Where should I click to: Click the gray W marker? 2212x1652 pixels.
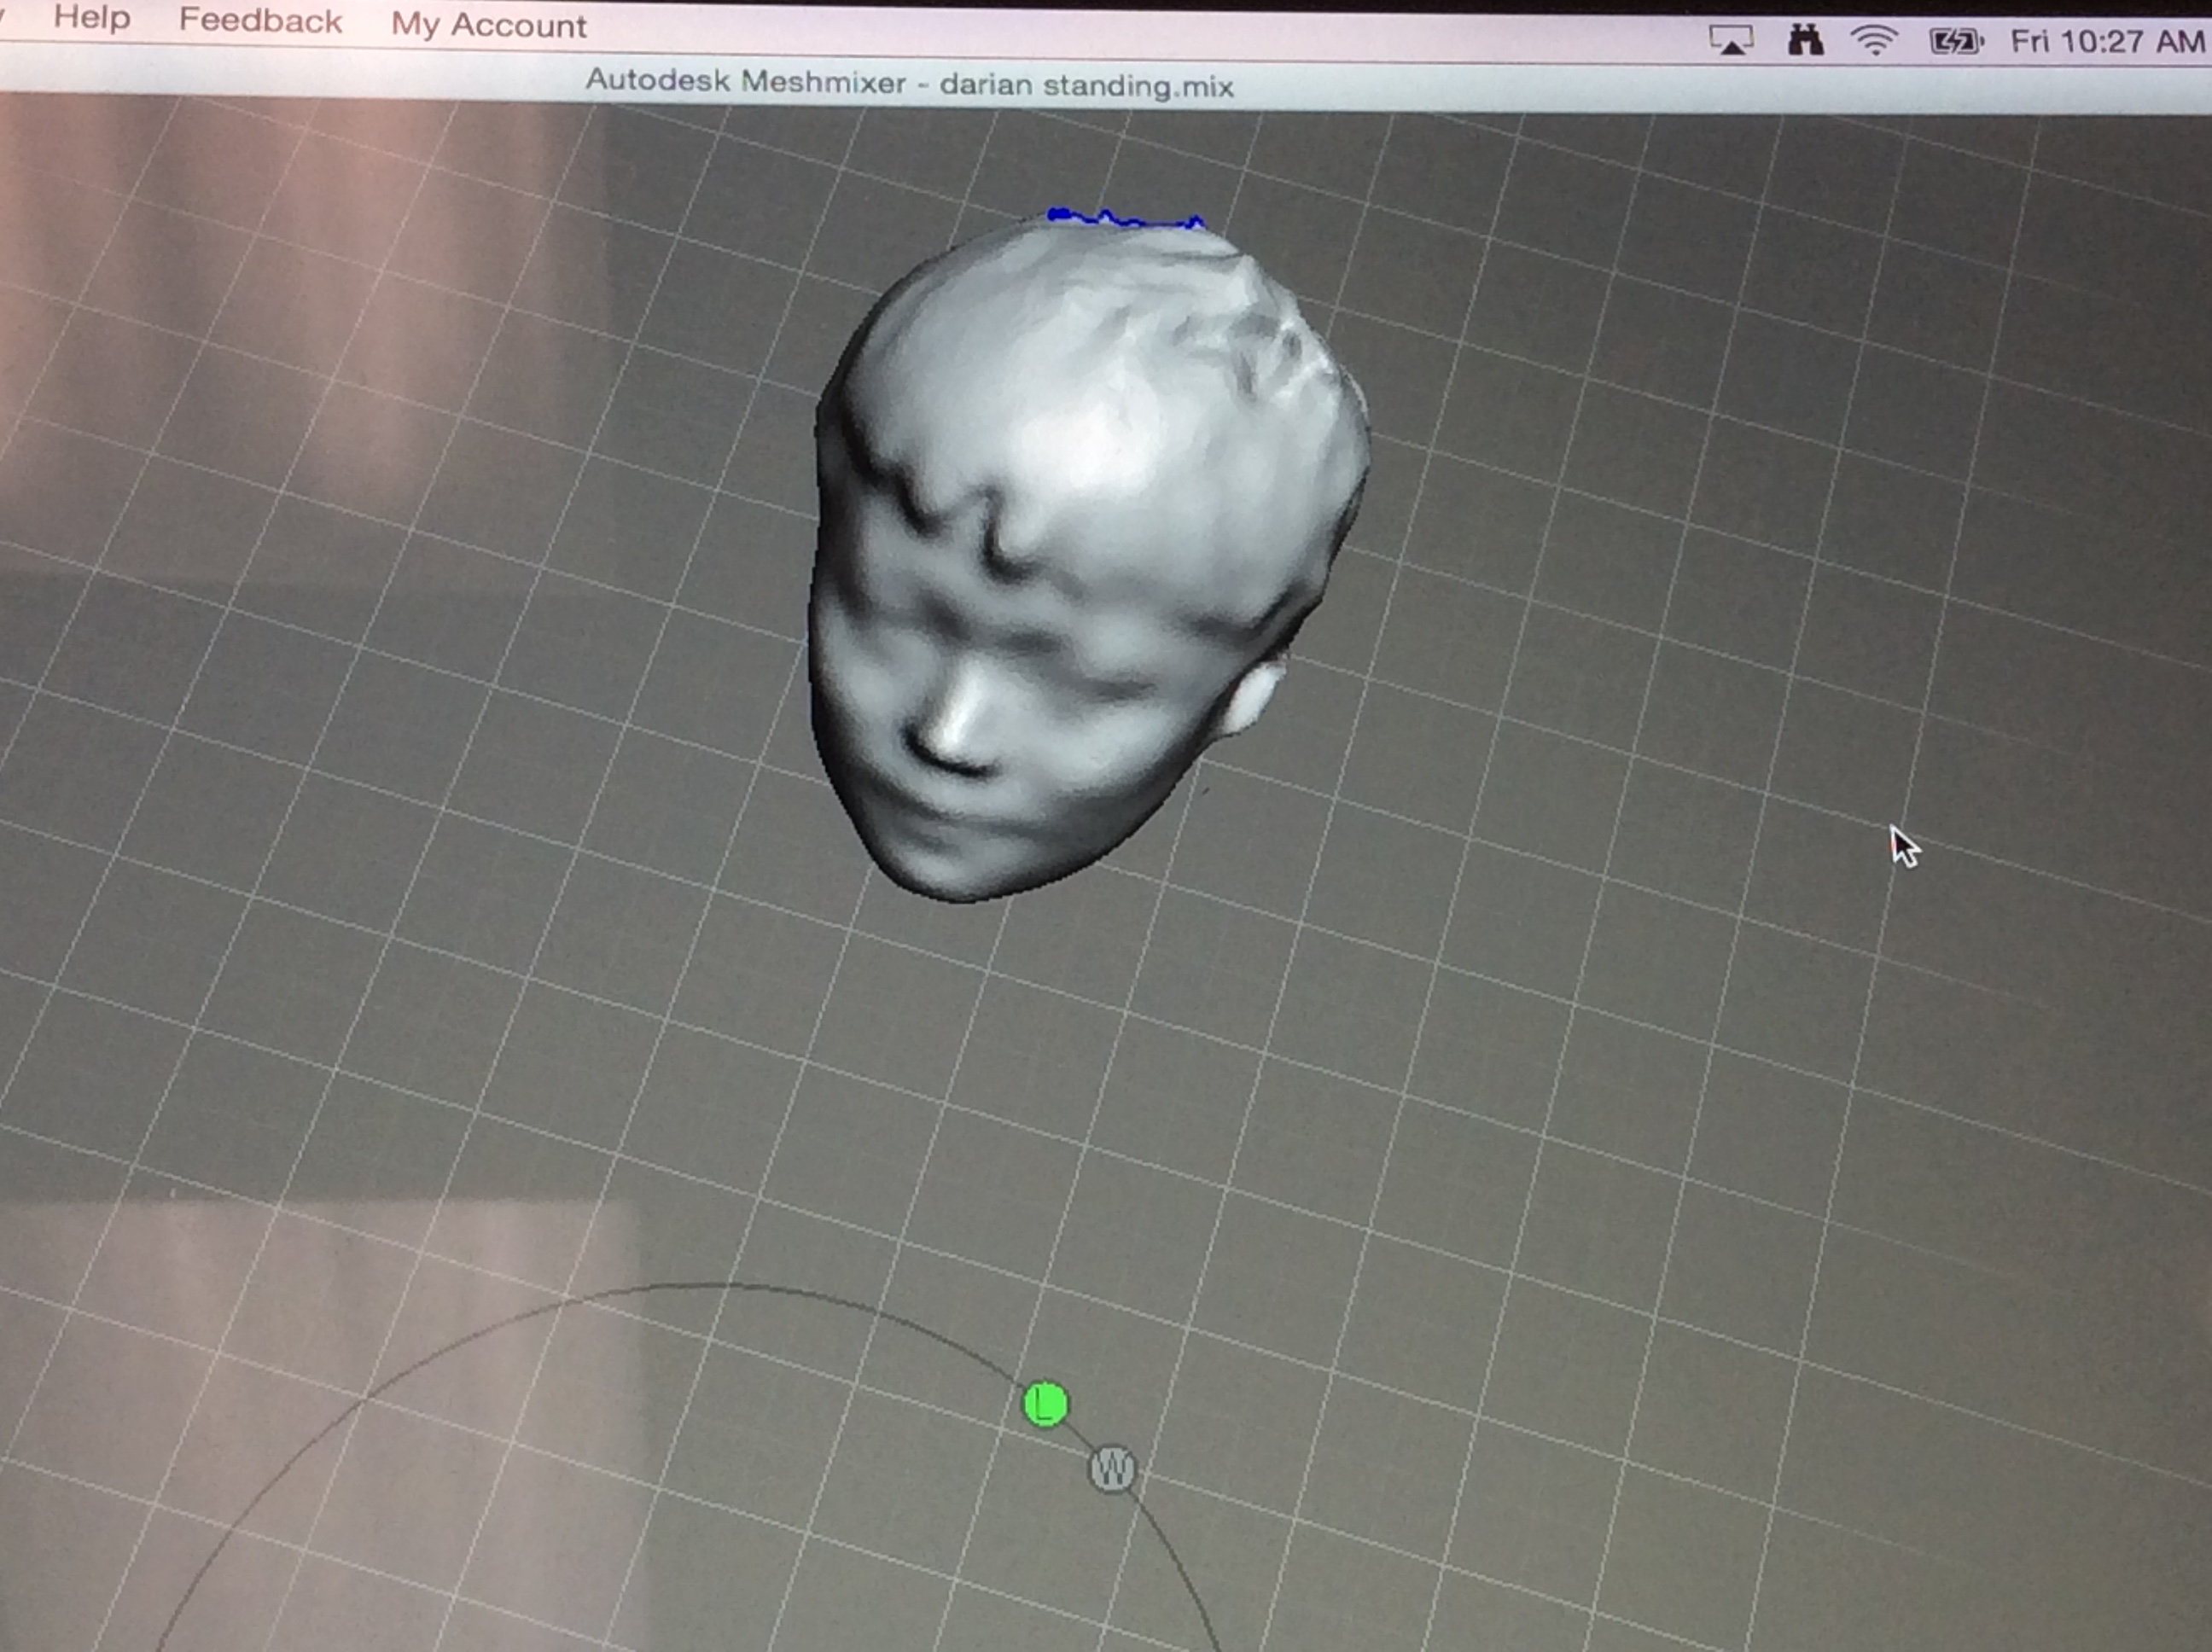[1111, 1469]
